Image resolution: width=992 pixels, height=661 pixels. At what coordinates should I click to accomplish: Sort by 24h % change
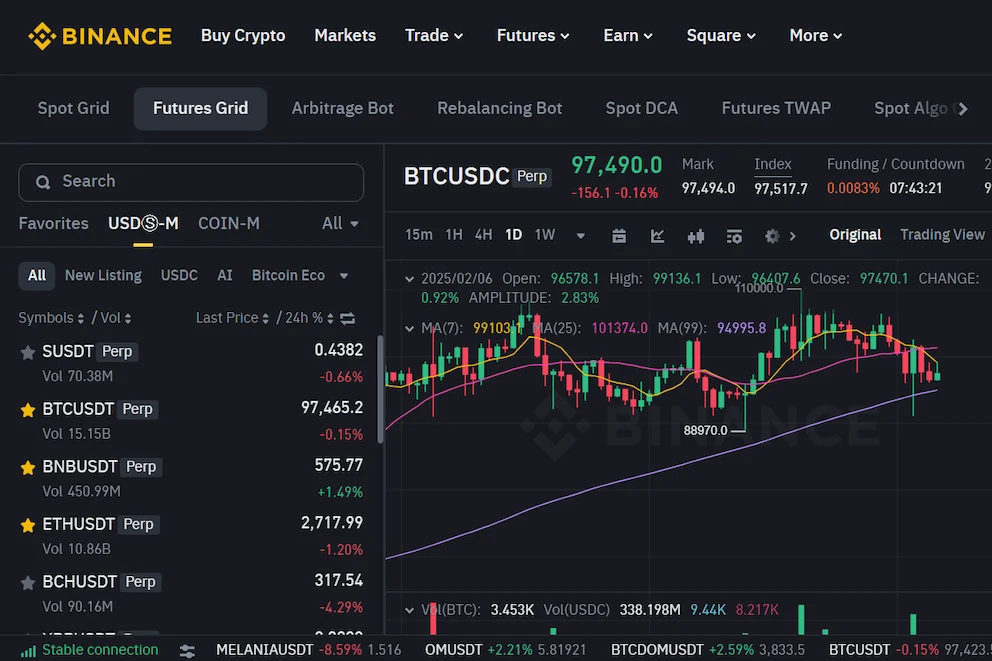click(309, 318)
